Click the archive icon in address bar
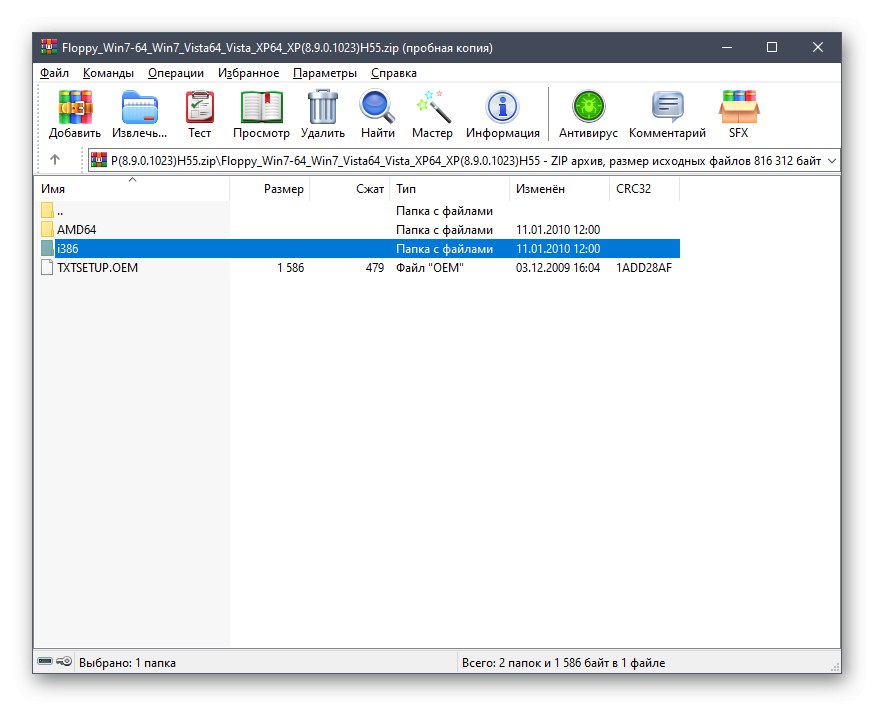The image size is (874, 706). [99, 160]
